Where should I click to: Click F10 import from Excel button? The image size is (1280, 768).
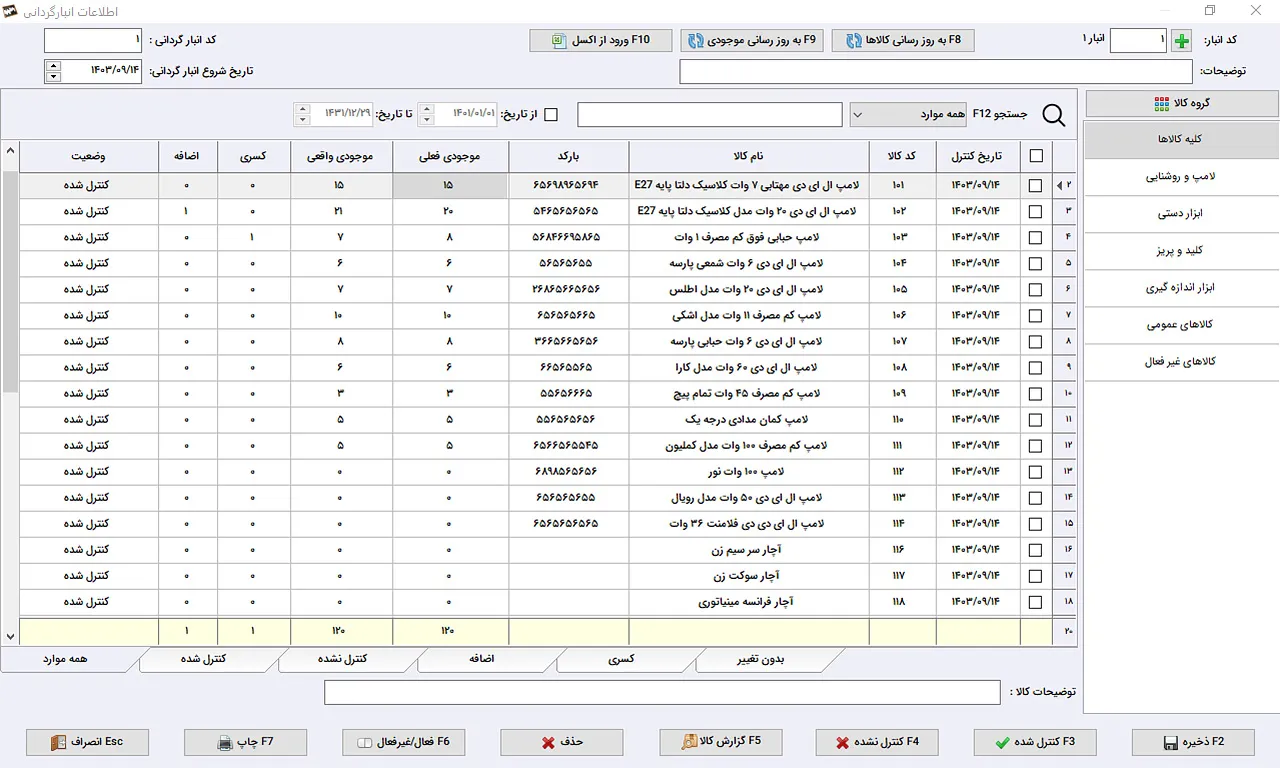point(601,40)
